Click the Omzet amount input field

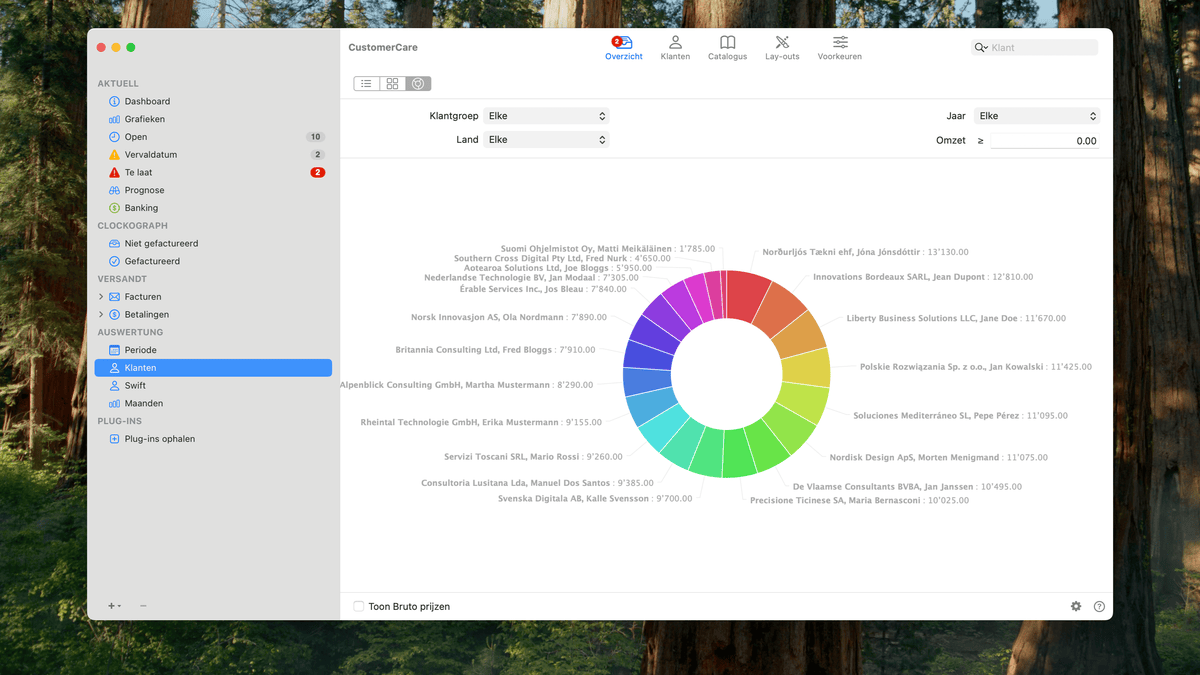tap(1044, 141)
